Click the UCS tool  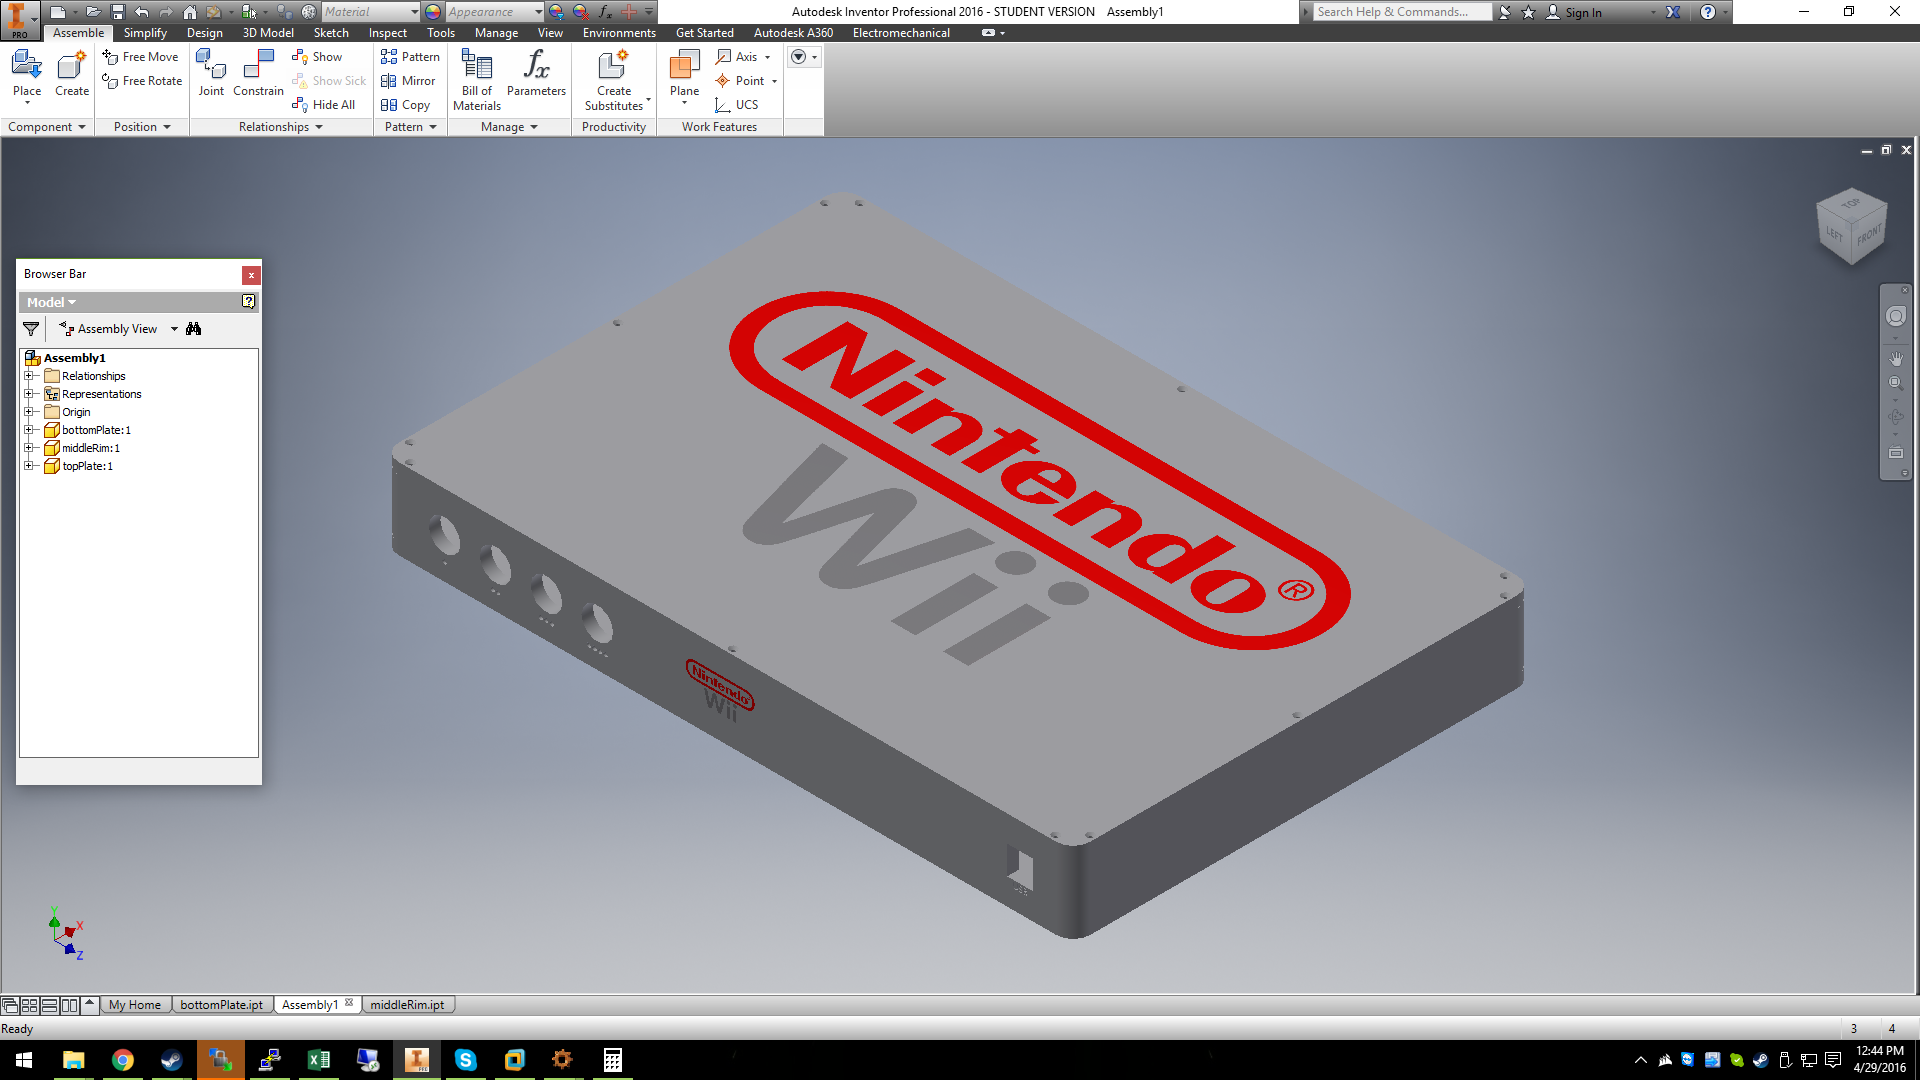point(736,105)
